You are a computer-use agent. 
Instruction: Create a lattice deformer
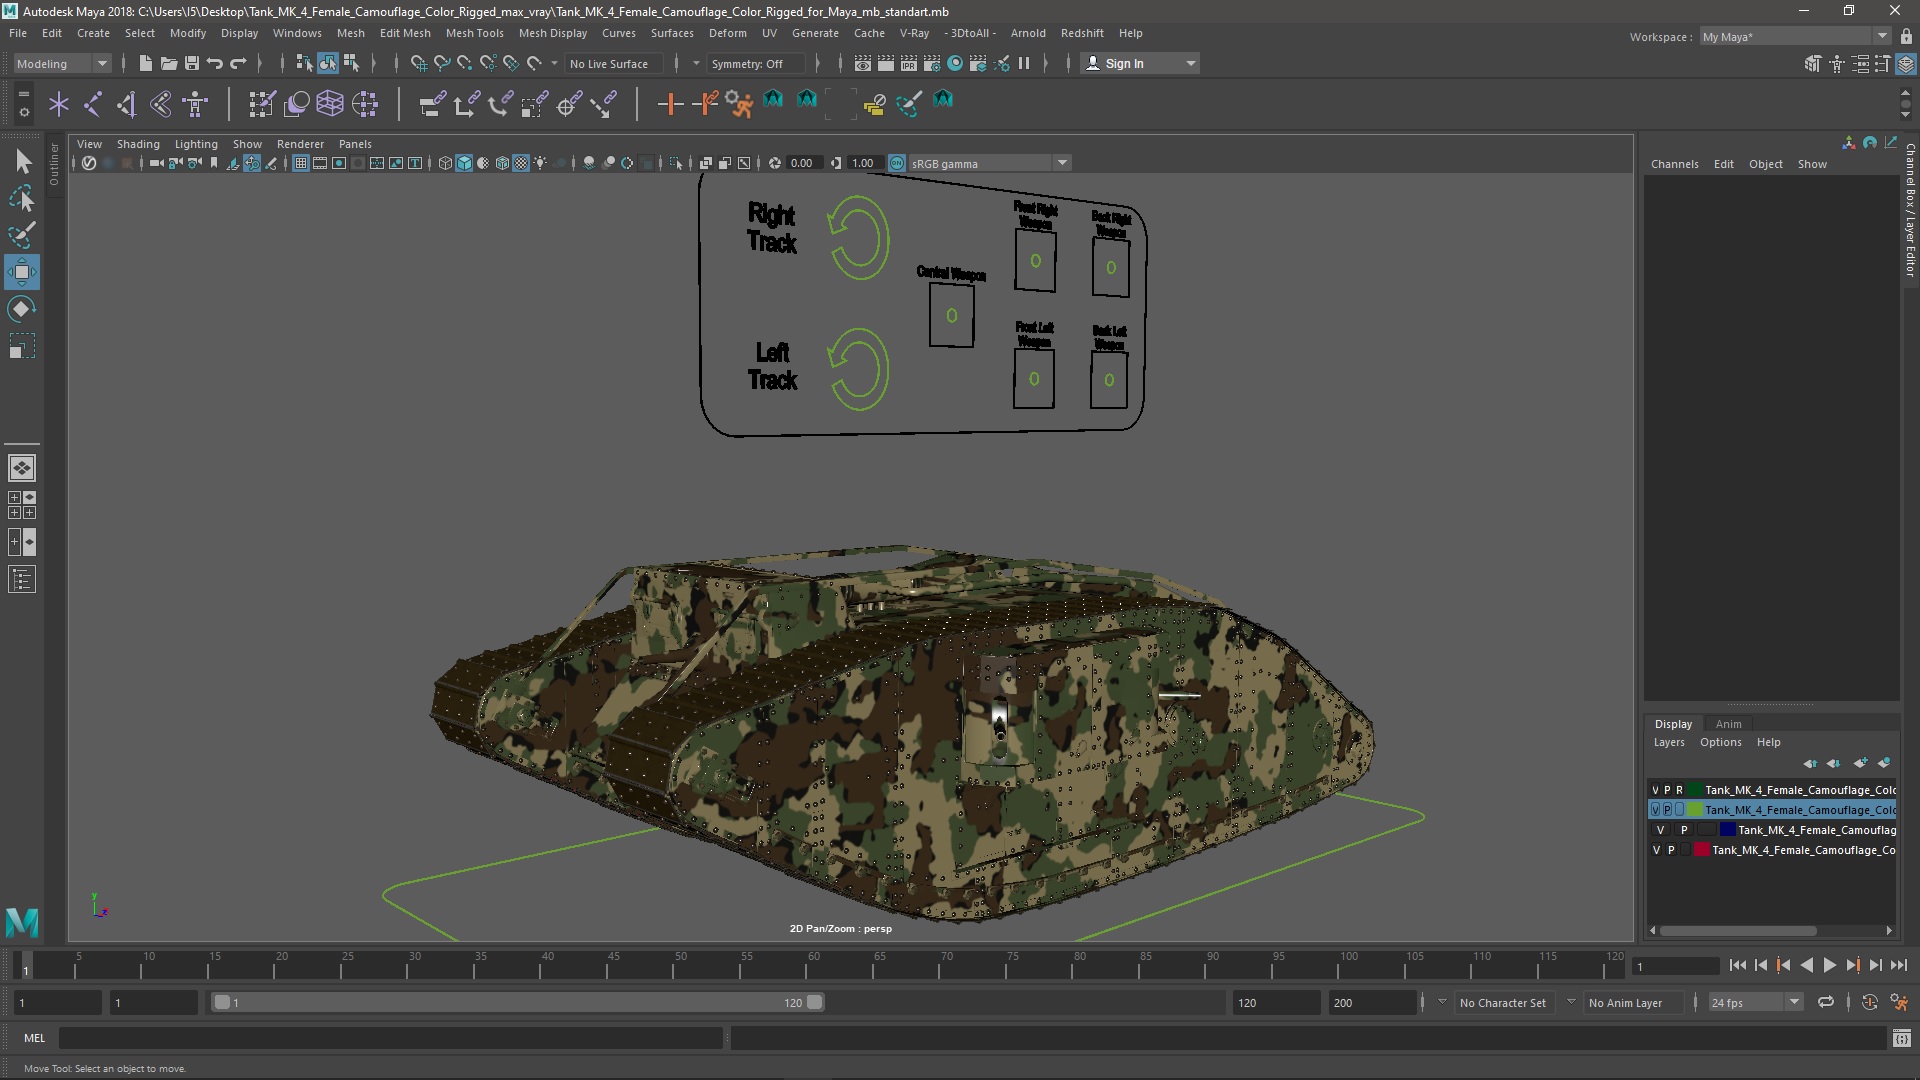(330, 104)
